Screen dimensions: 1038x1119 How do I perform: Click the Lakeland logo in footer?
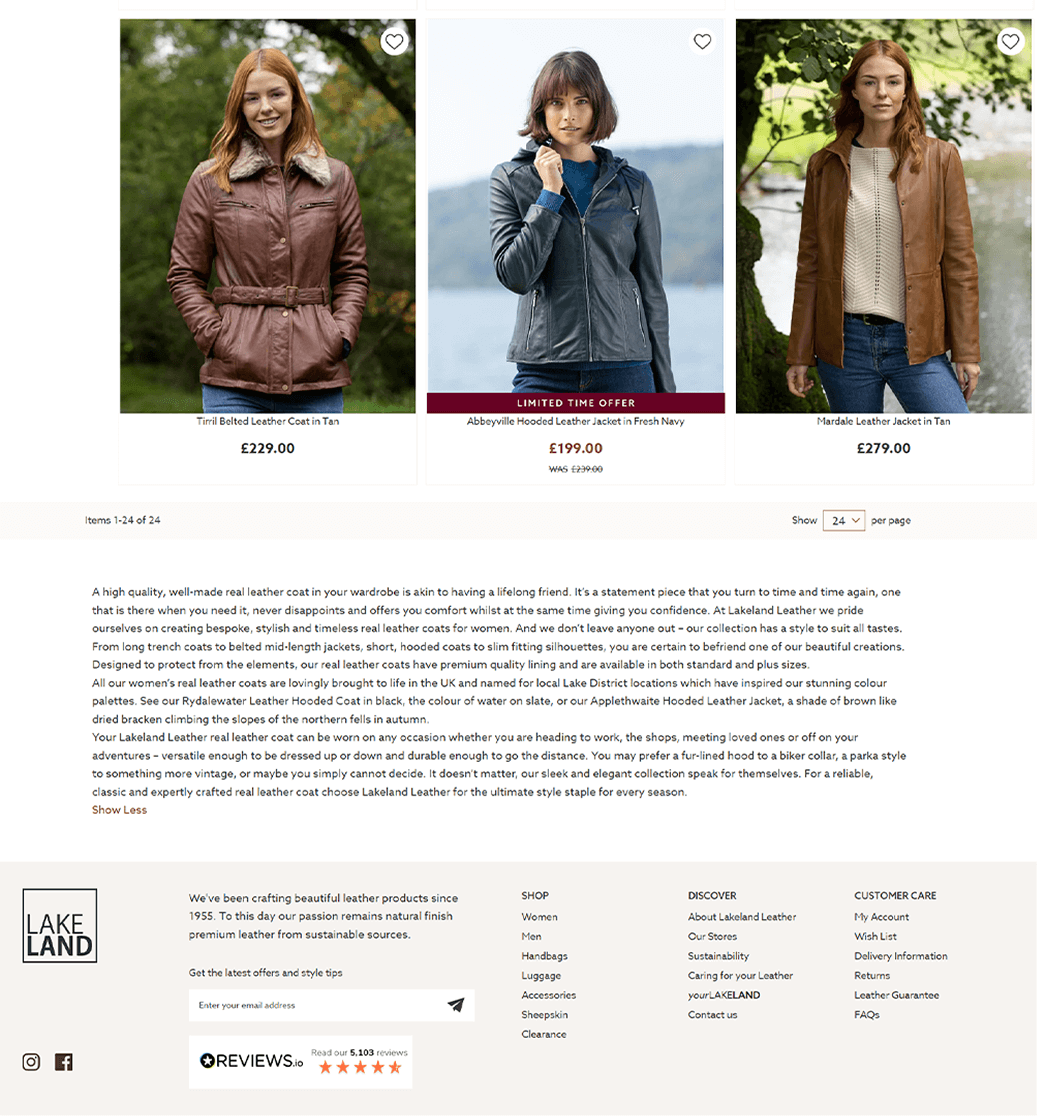(59, 926)
